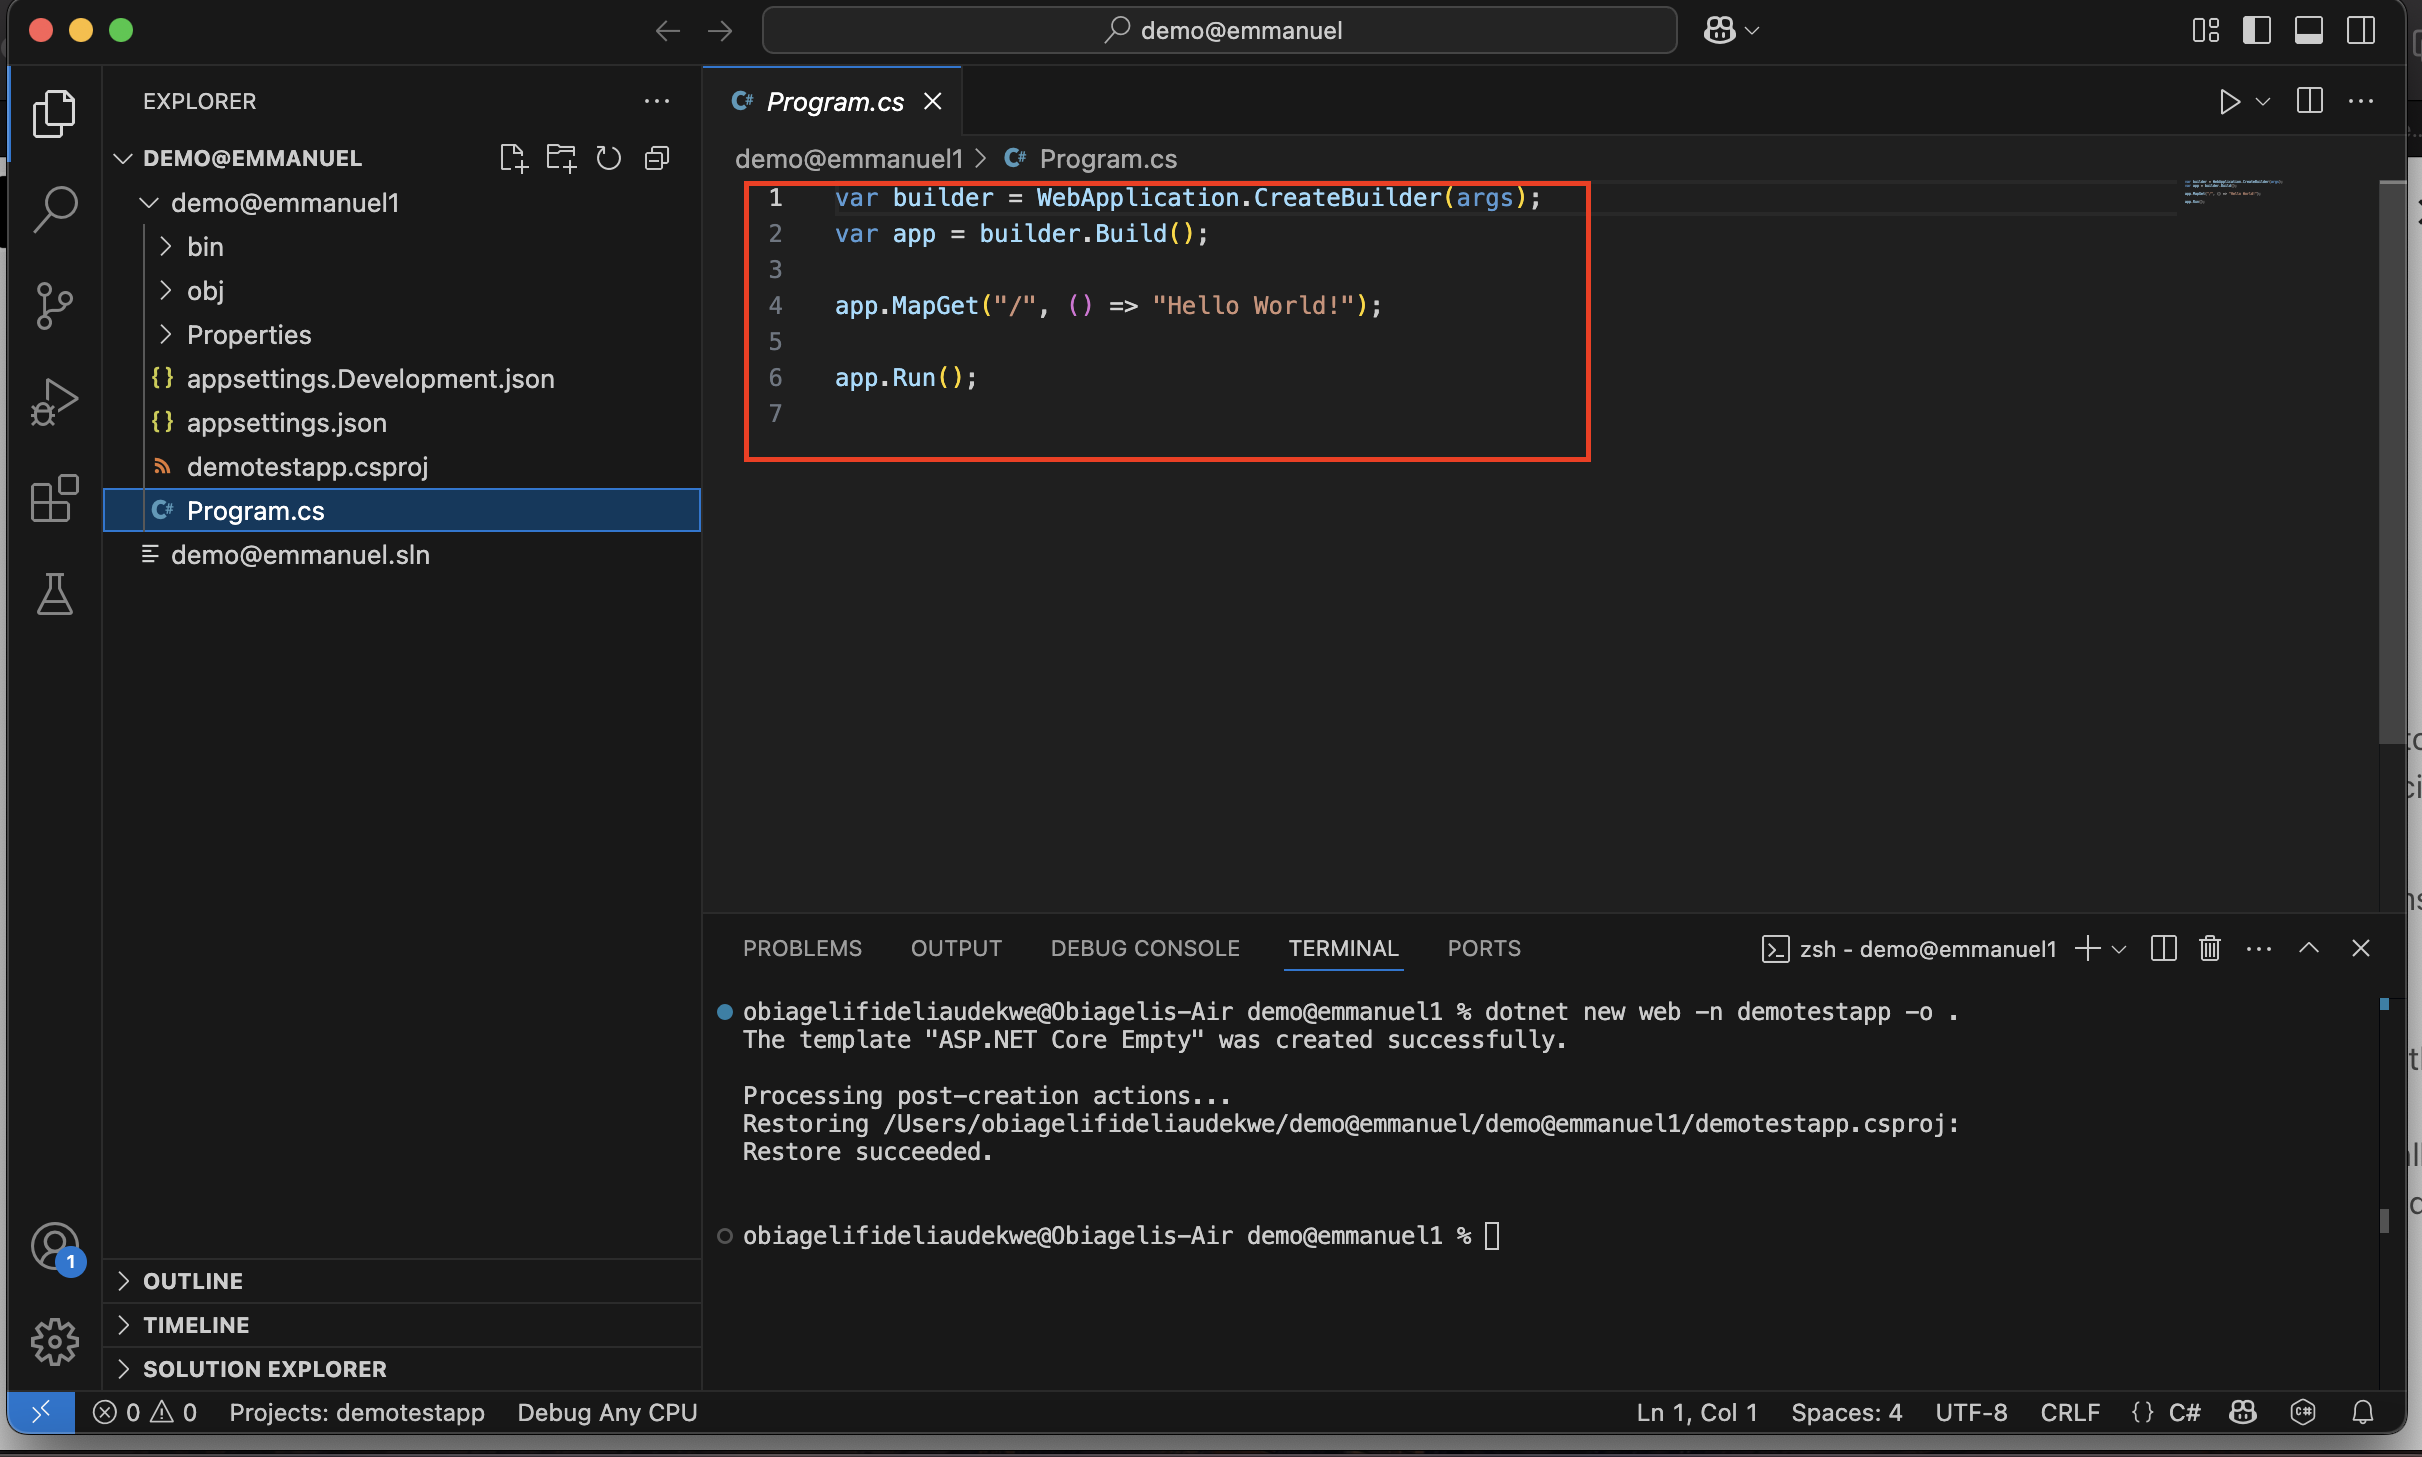Split the terminal panel
This screenshot has width=2422, height=1457.
click(x=2163, y=948)
